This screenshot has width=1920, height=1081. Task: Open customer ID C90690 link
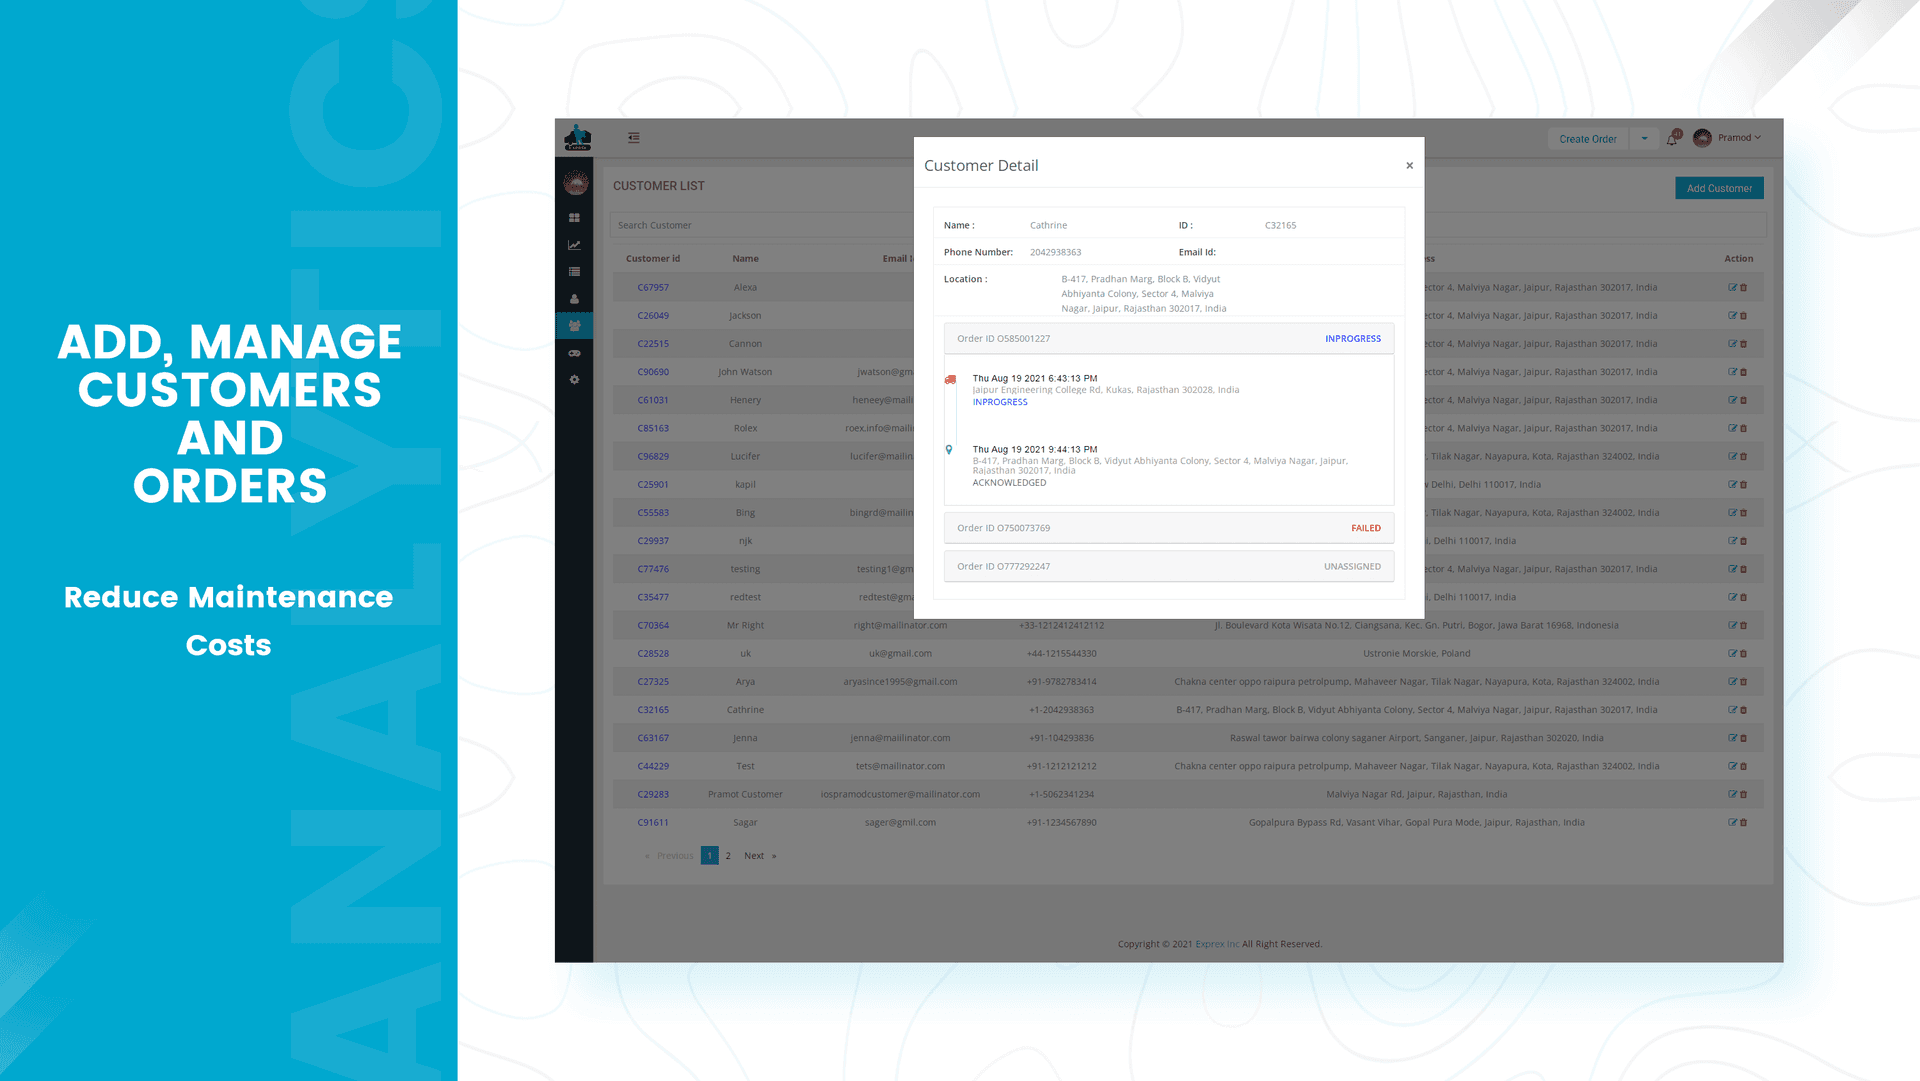tap(653, 372)
